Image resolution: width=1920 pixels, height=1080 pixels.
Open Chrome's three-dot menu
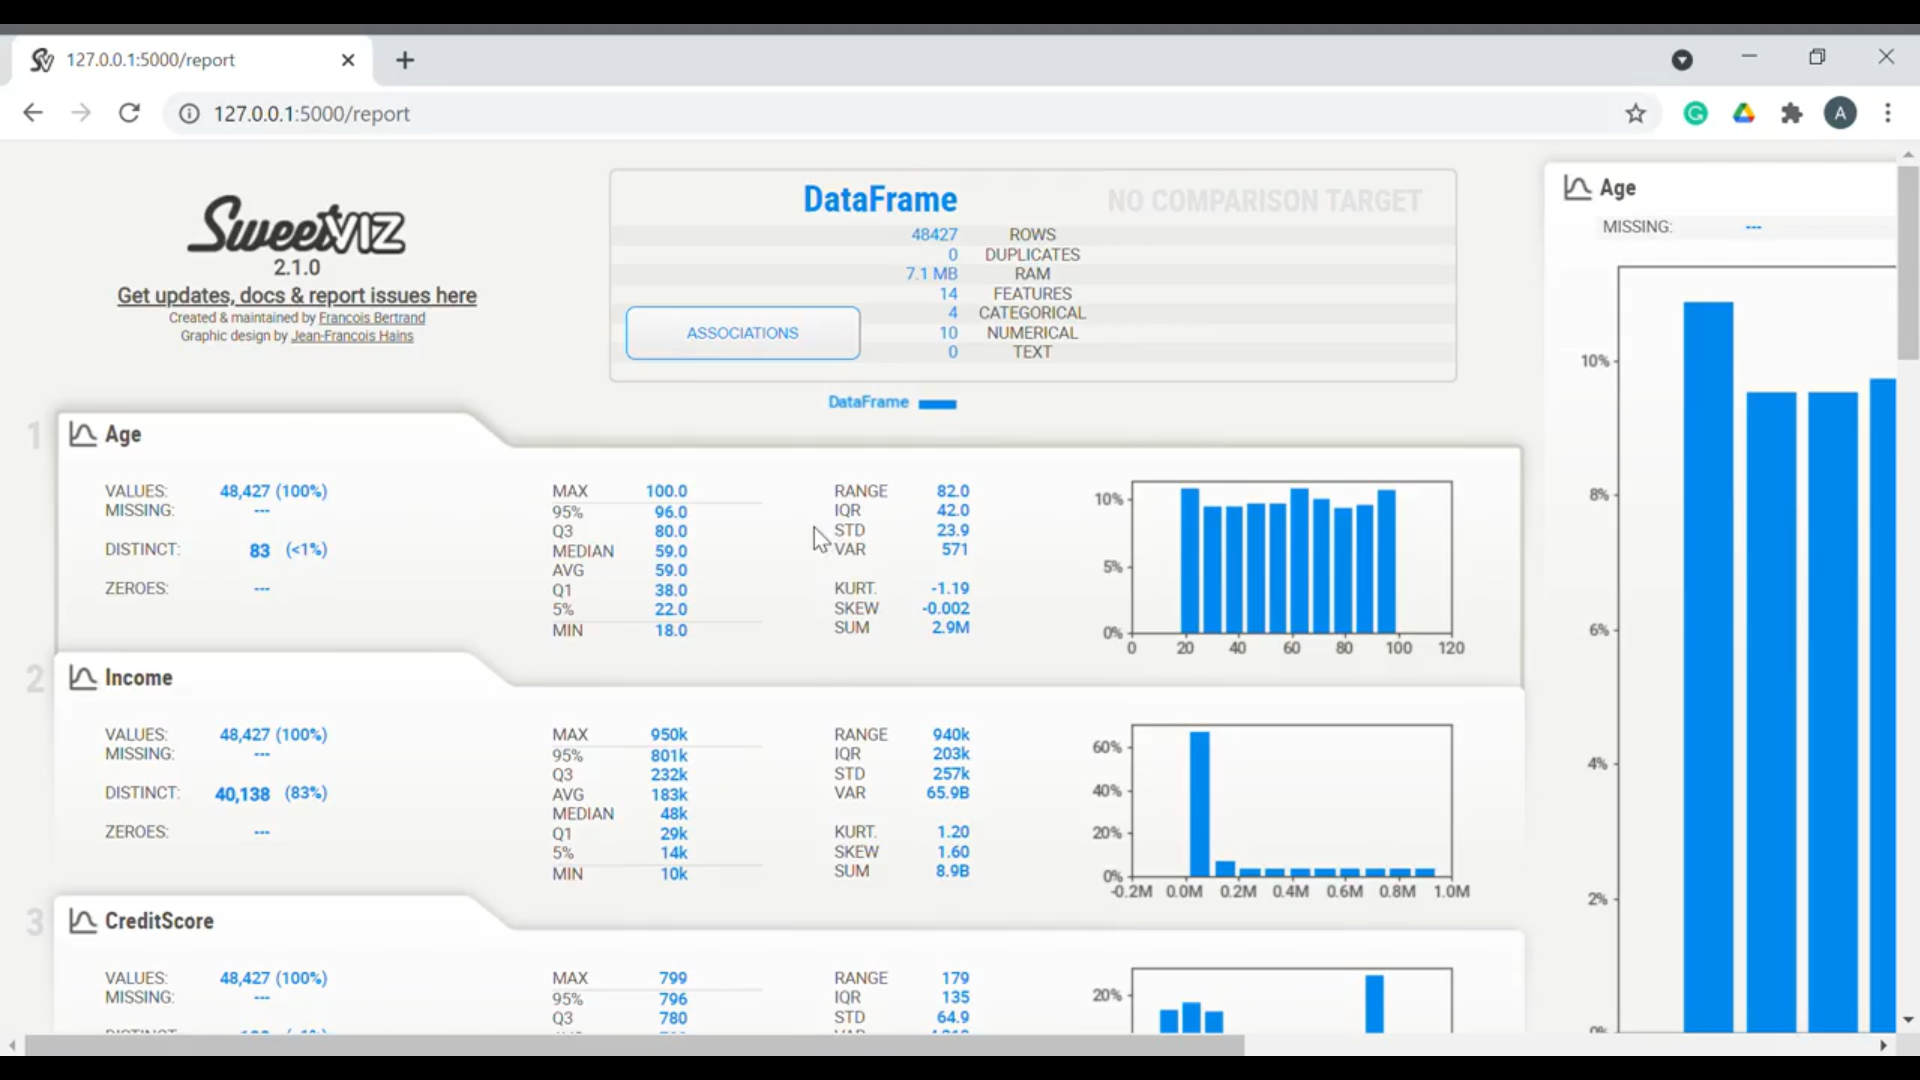(1888, 114)
